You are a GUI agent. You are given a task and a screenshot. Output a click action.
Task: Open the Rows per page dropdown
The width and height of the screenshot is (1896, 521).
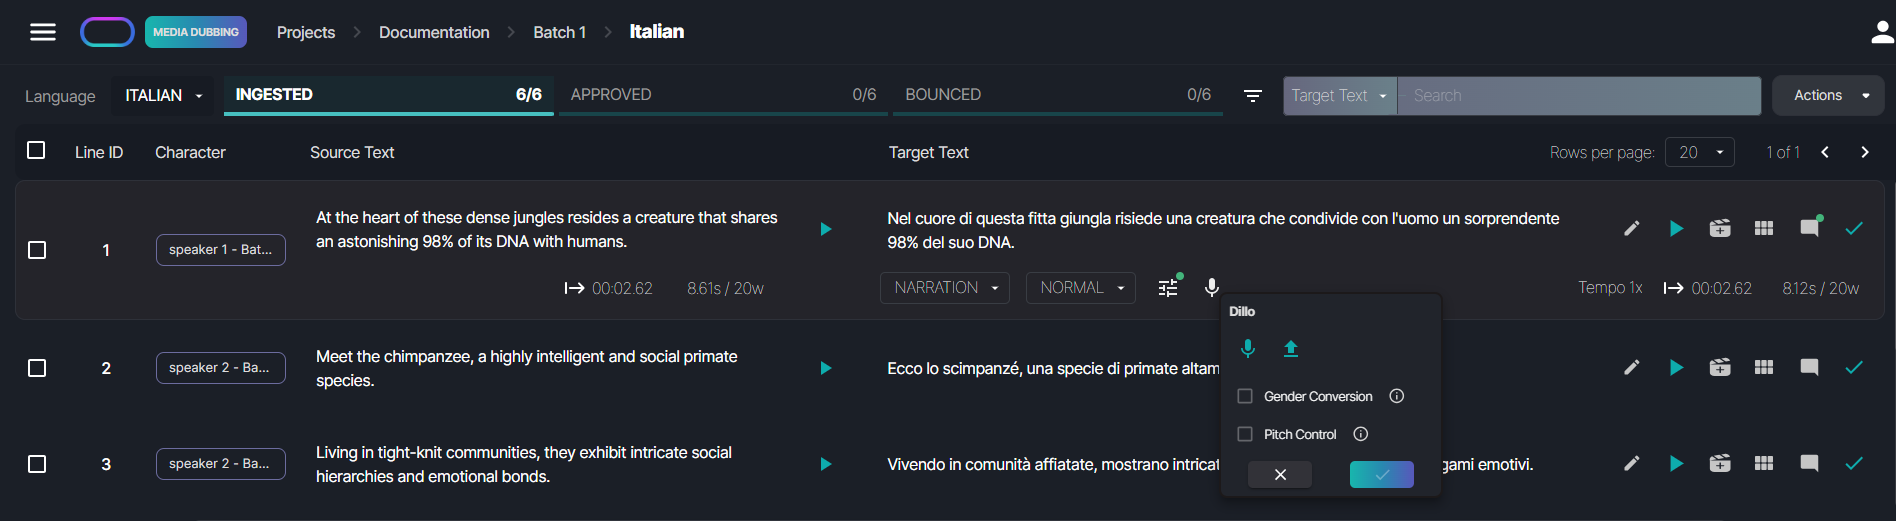click(1699, 152)
